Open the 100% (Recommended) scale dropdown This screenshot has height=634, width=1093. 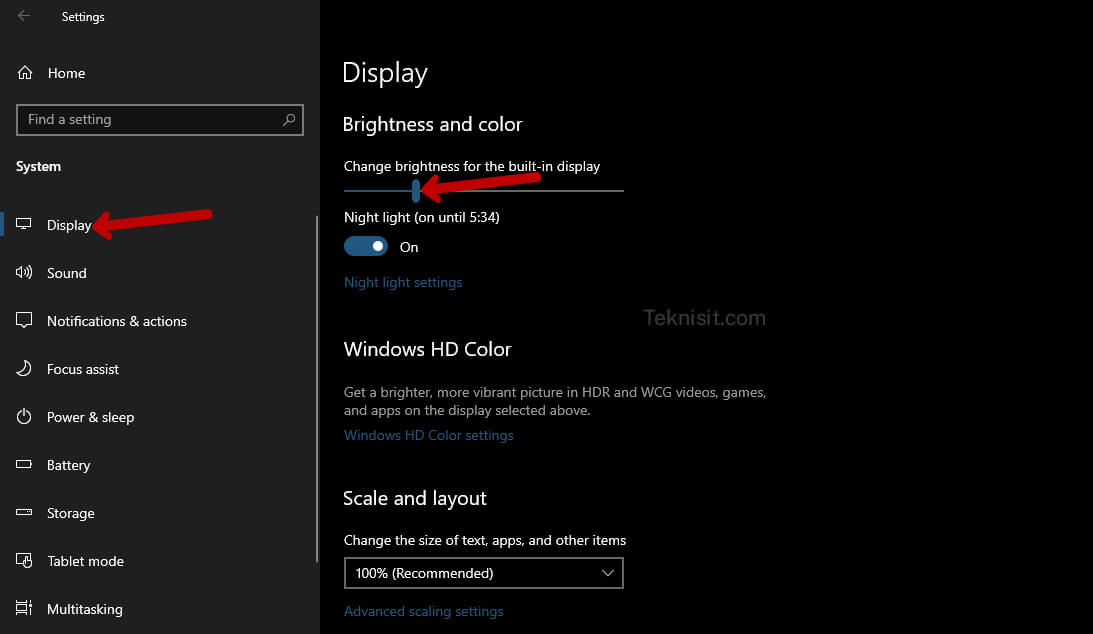[x=484, y=573]
